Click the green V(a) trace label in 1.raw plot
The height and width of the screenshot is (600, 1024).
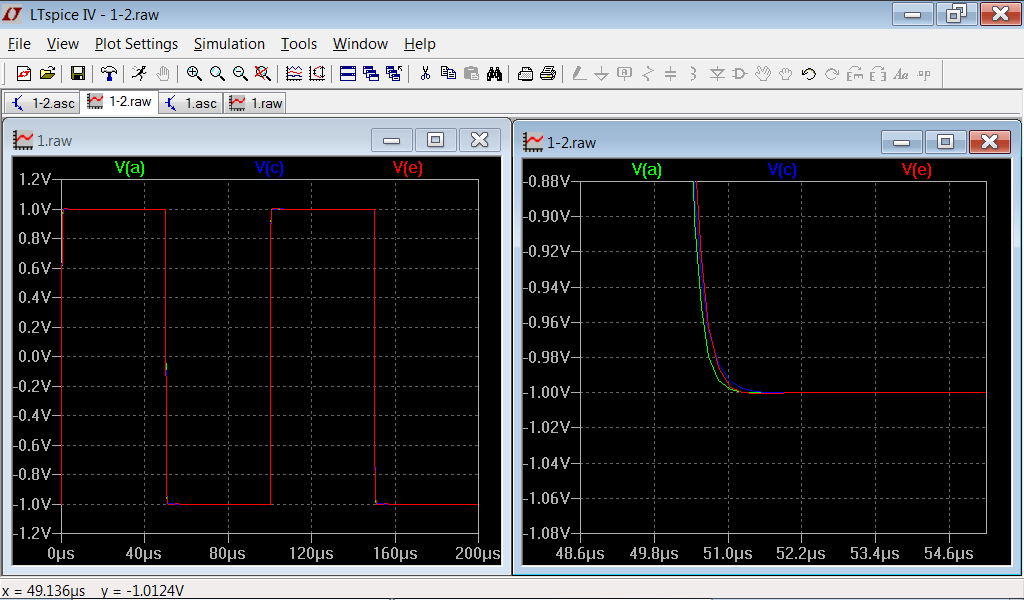(130, 168)
